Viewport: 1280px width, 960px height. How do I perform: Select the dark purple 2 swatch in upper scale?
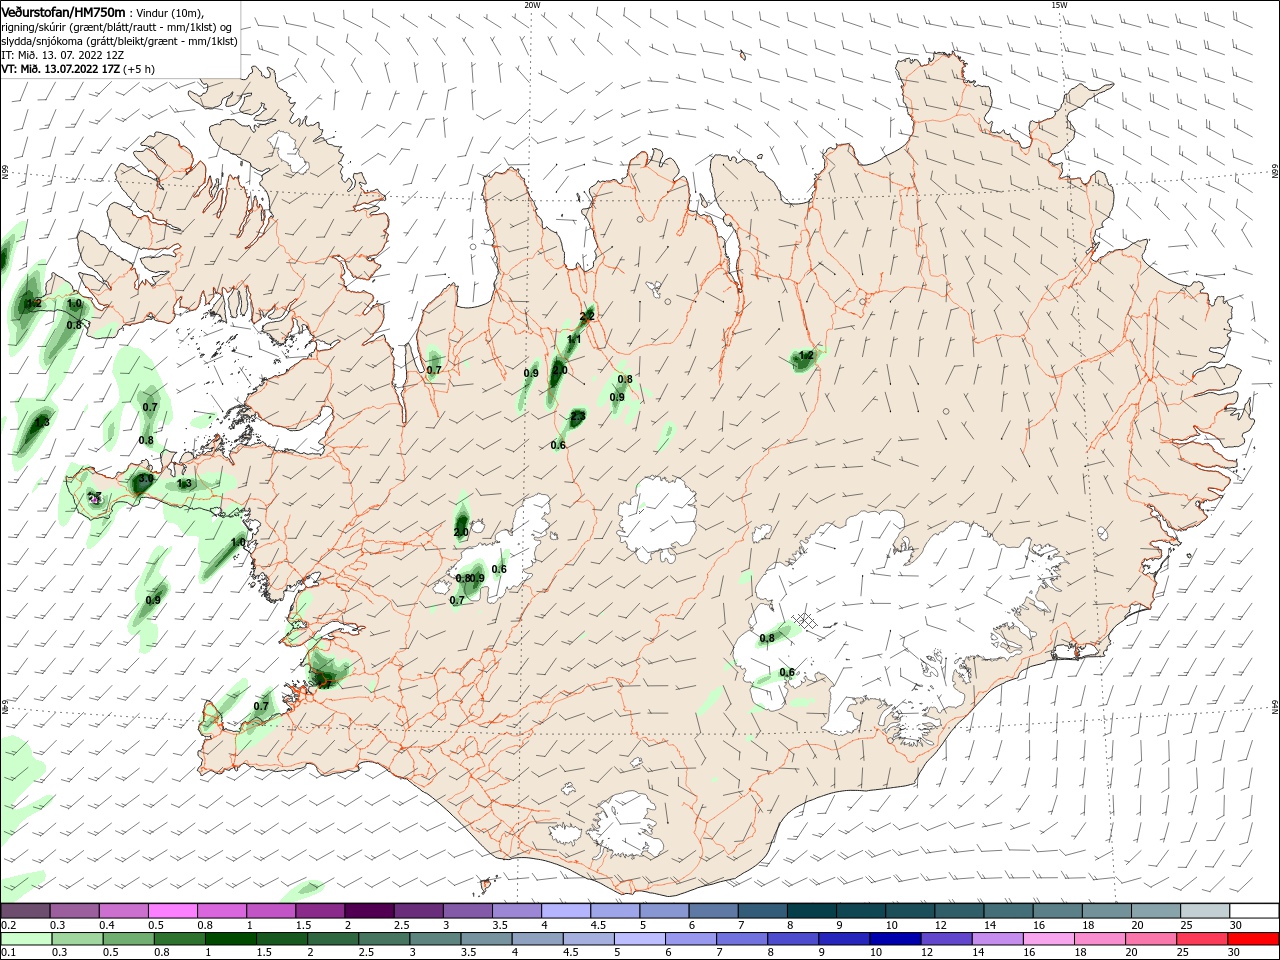click(x=368, y=911)
